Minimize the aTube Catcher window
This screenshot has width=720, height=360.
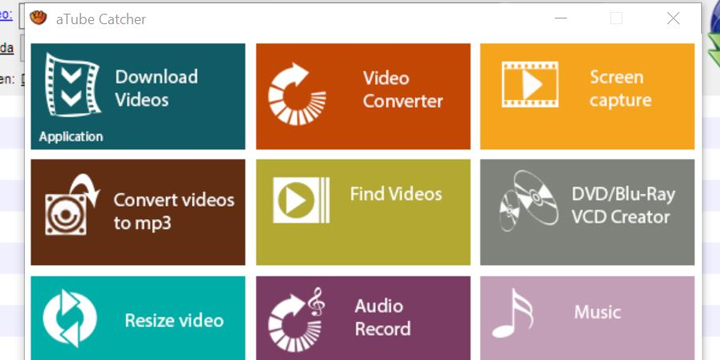[x=561, y=18]
